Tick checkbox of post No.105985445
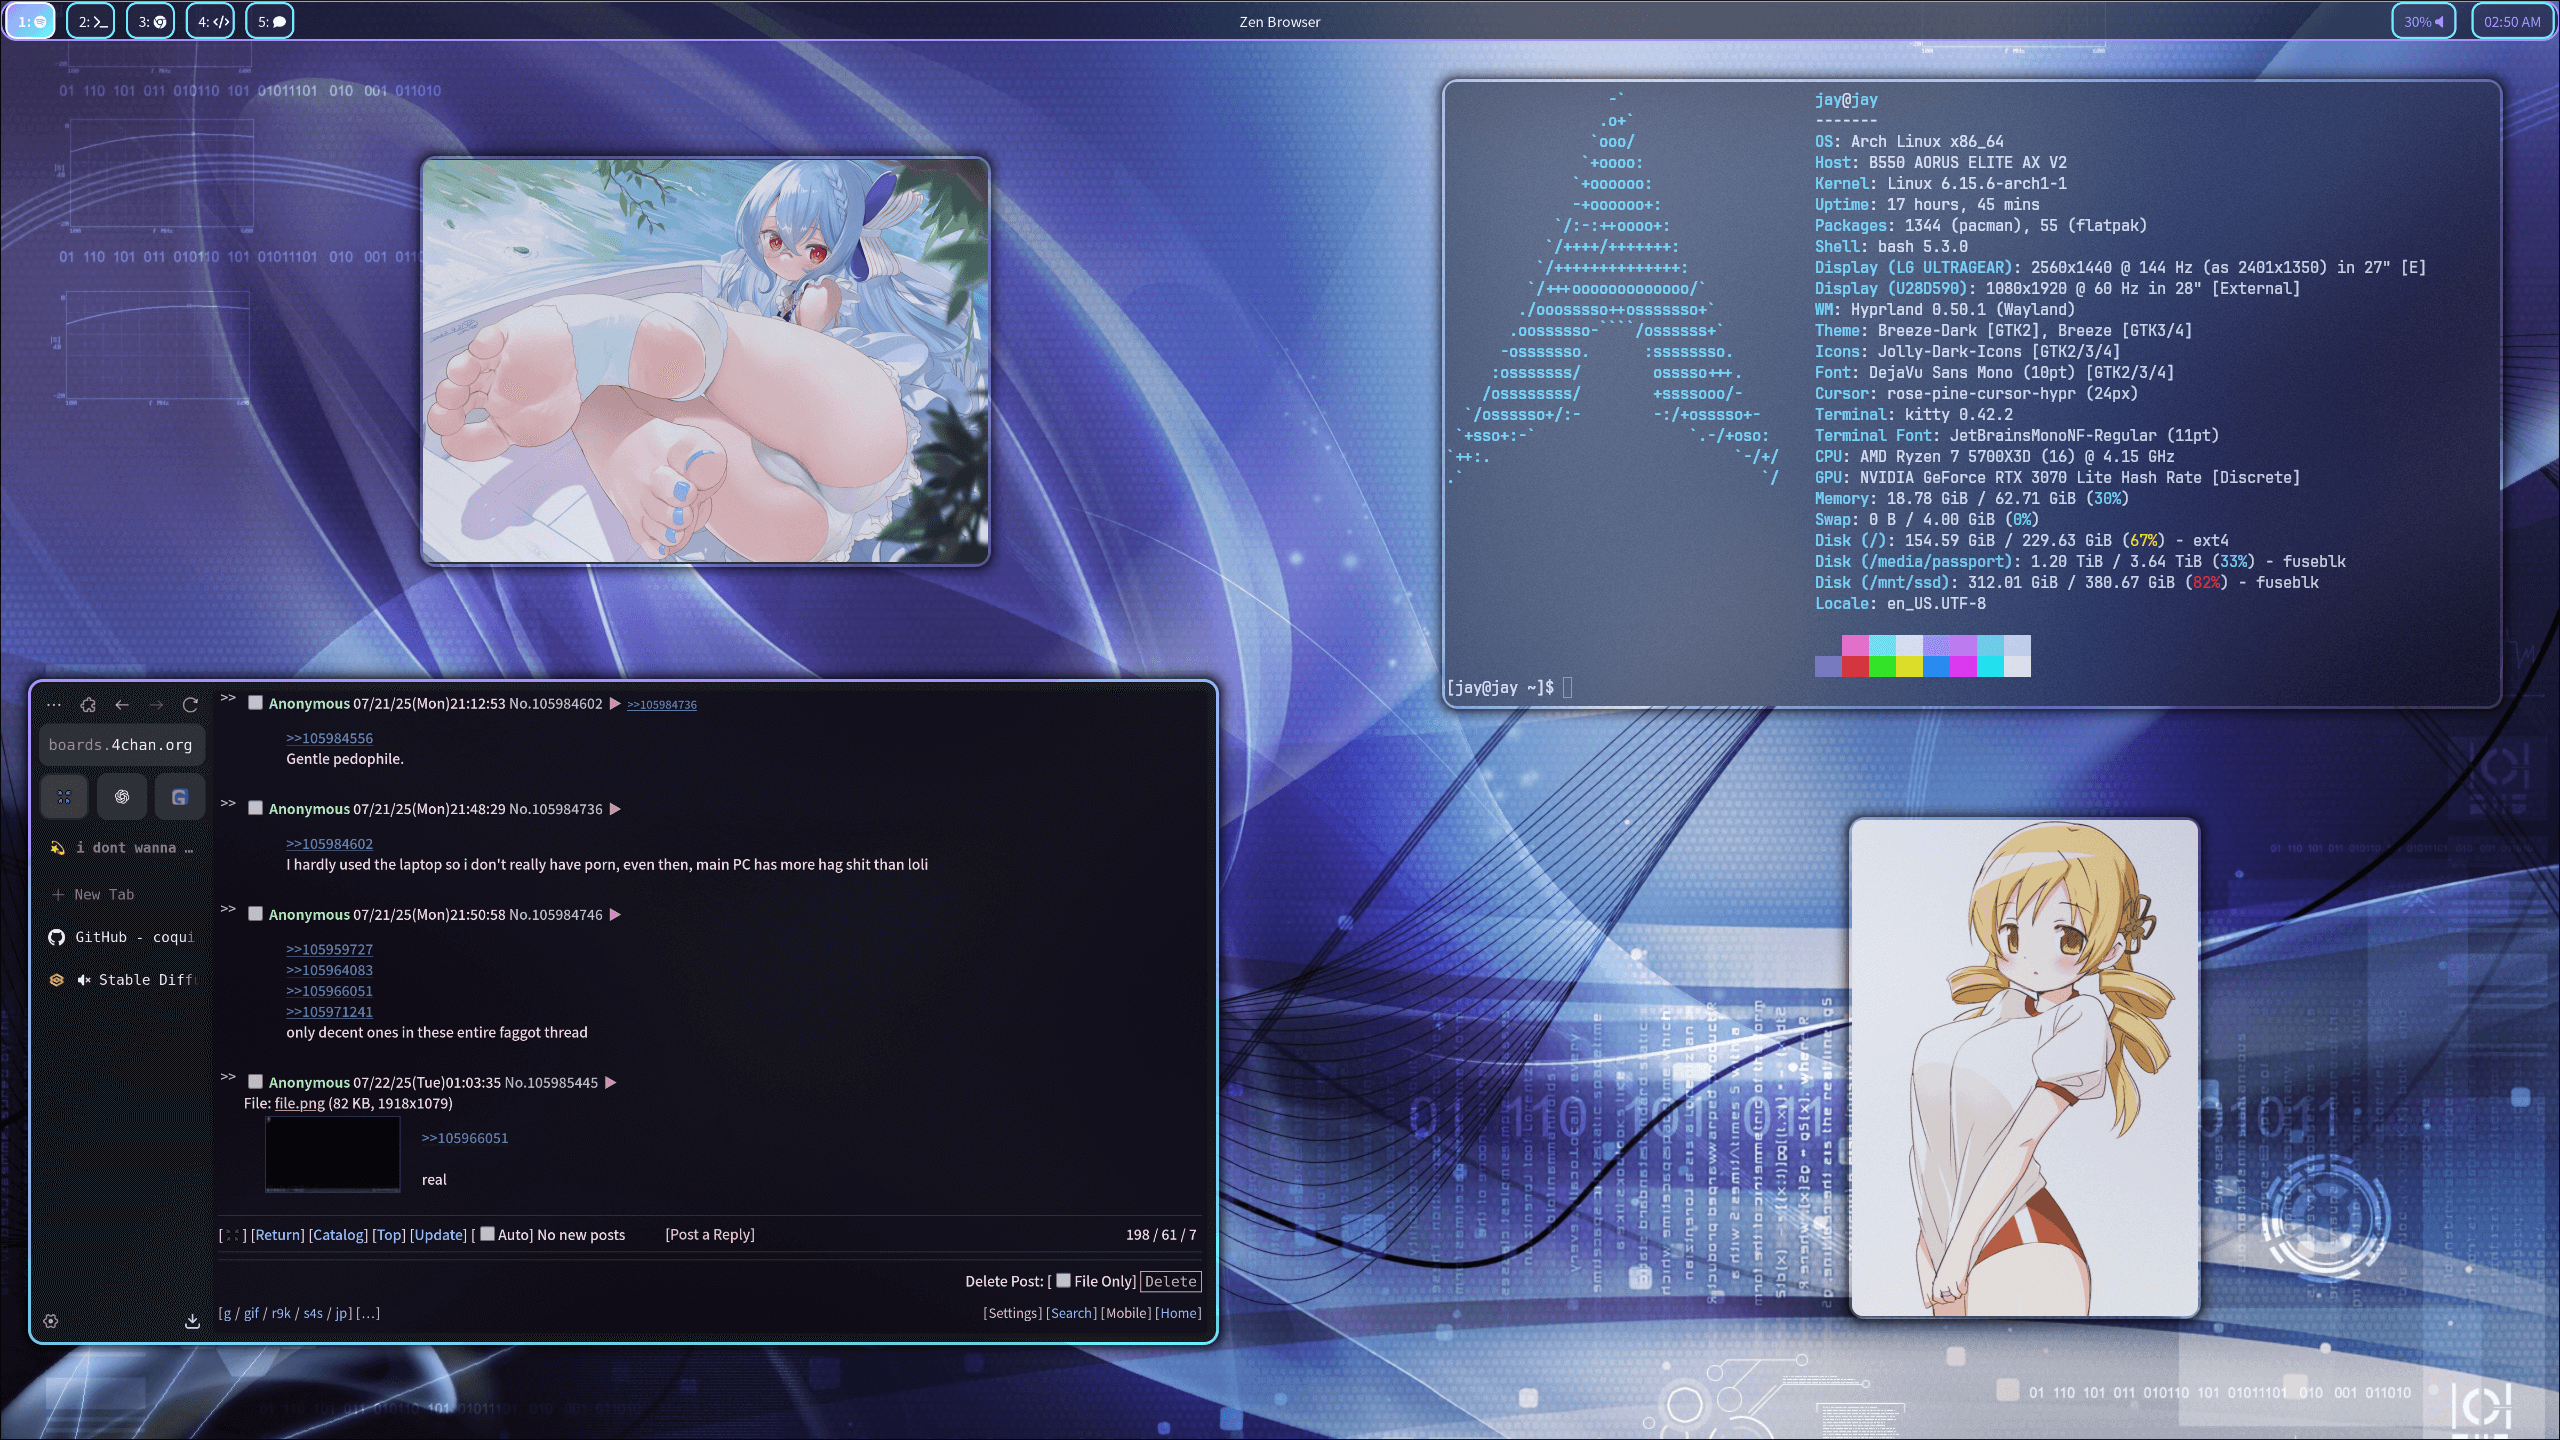 coord(256,1082)
